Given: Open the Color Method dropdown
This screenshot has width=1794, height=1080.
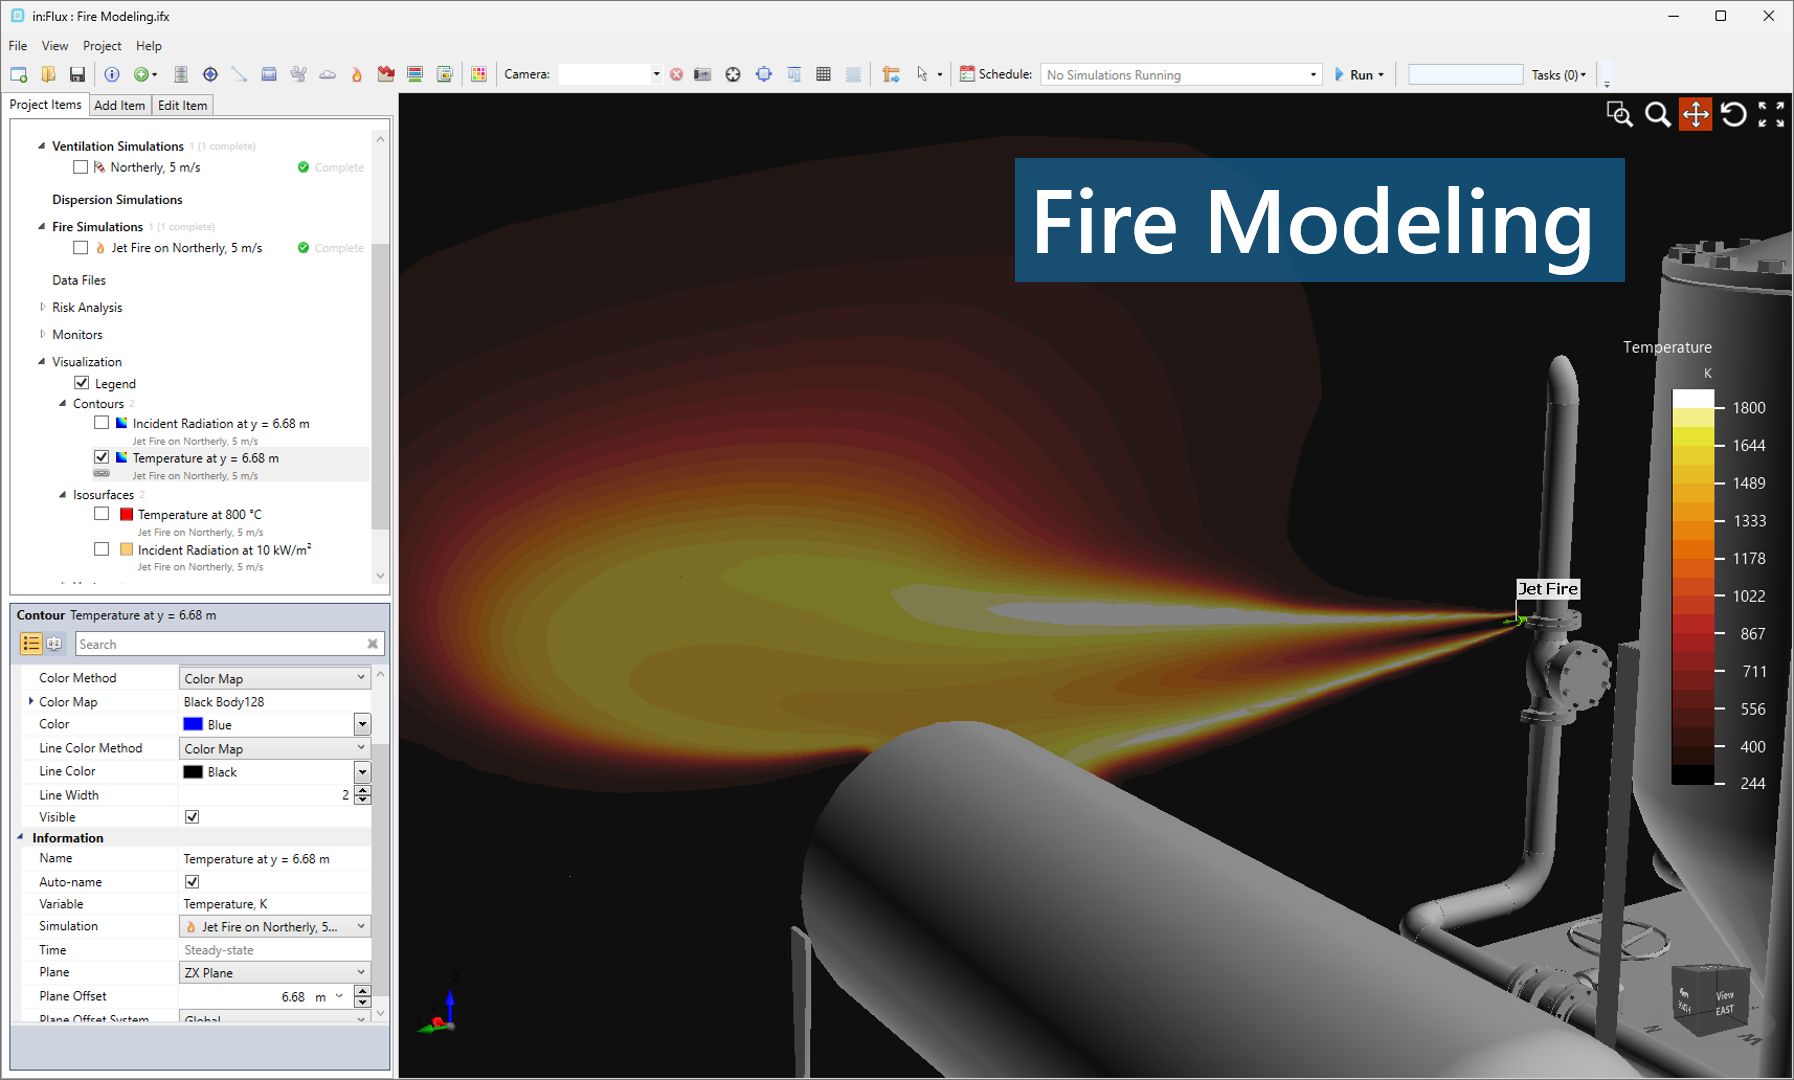Looking at the screenshot, I should click(275, 678).
